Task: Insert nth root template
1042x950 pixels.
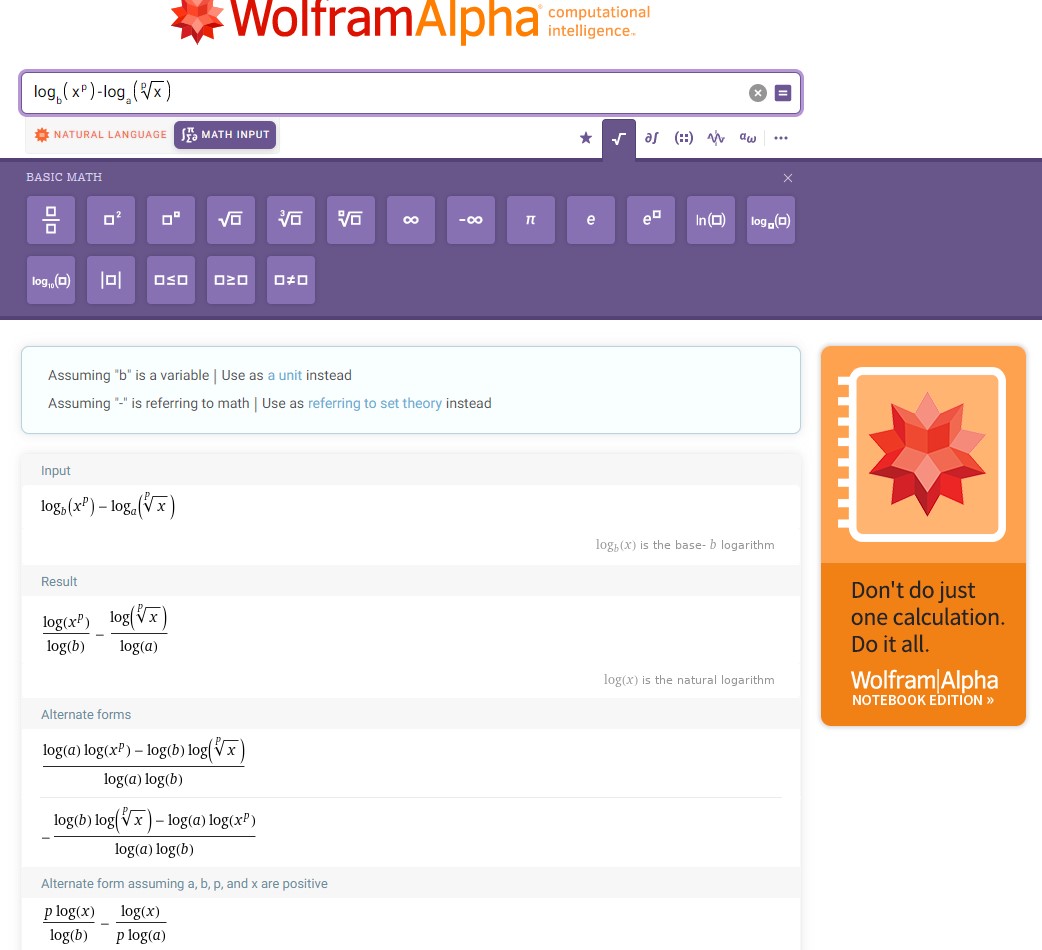Action: tap(351, 220)
